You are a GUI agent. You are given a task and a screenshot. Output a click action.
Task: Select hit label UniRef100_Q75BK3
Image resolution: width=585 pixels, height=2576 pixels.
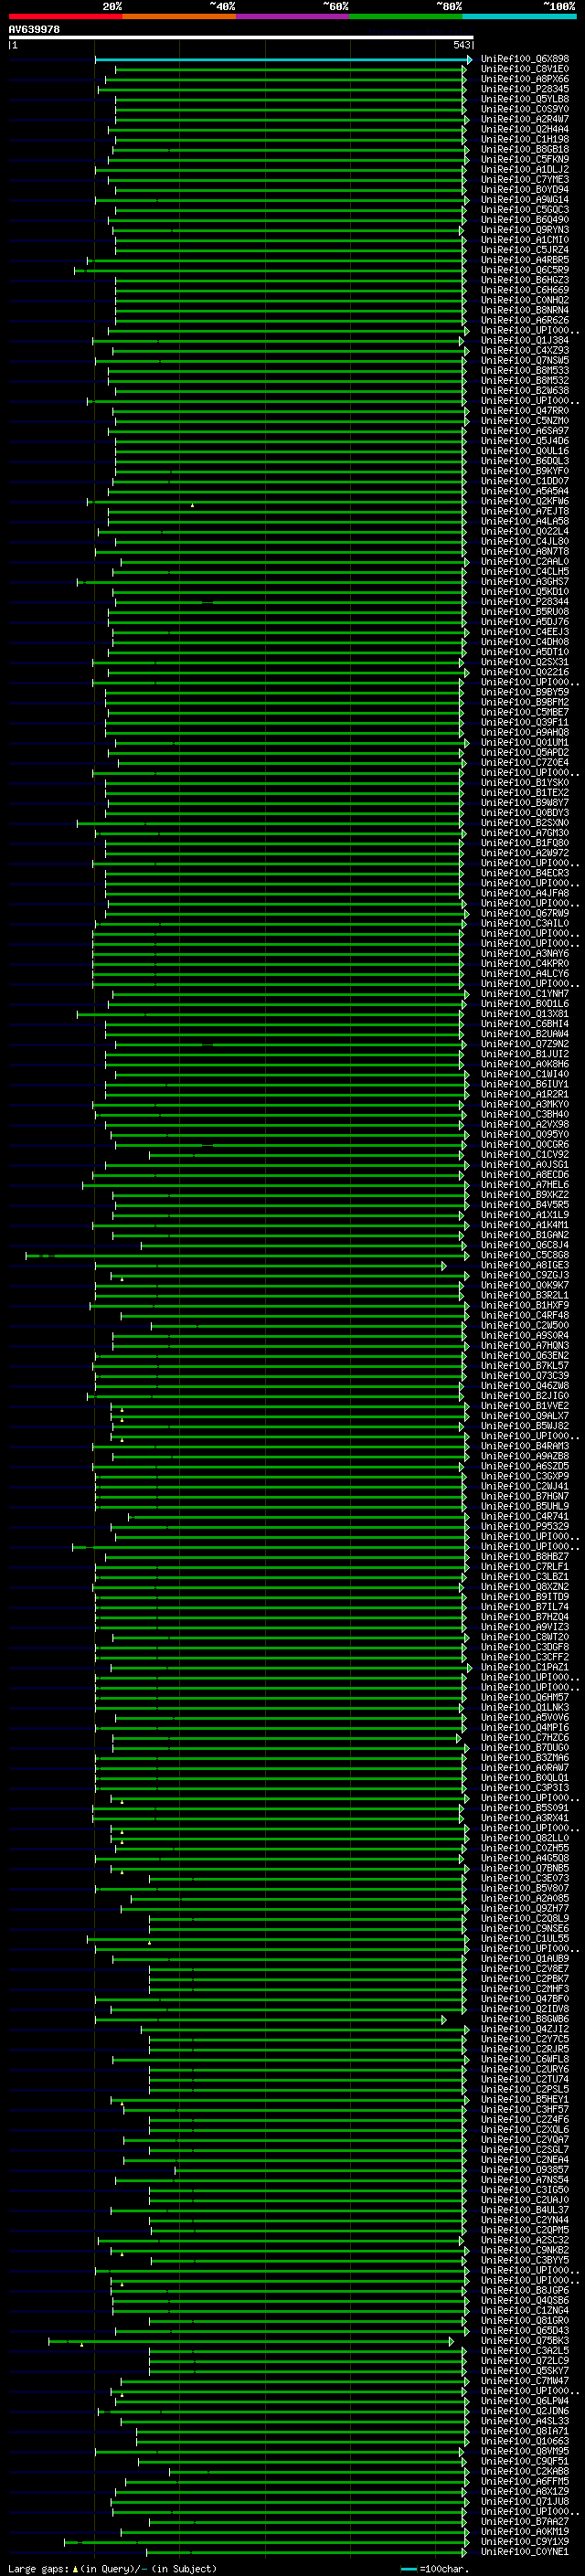tap(525, 2341)
